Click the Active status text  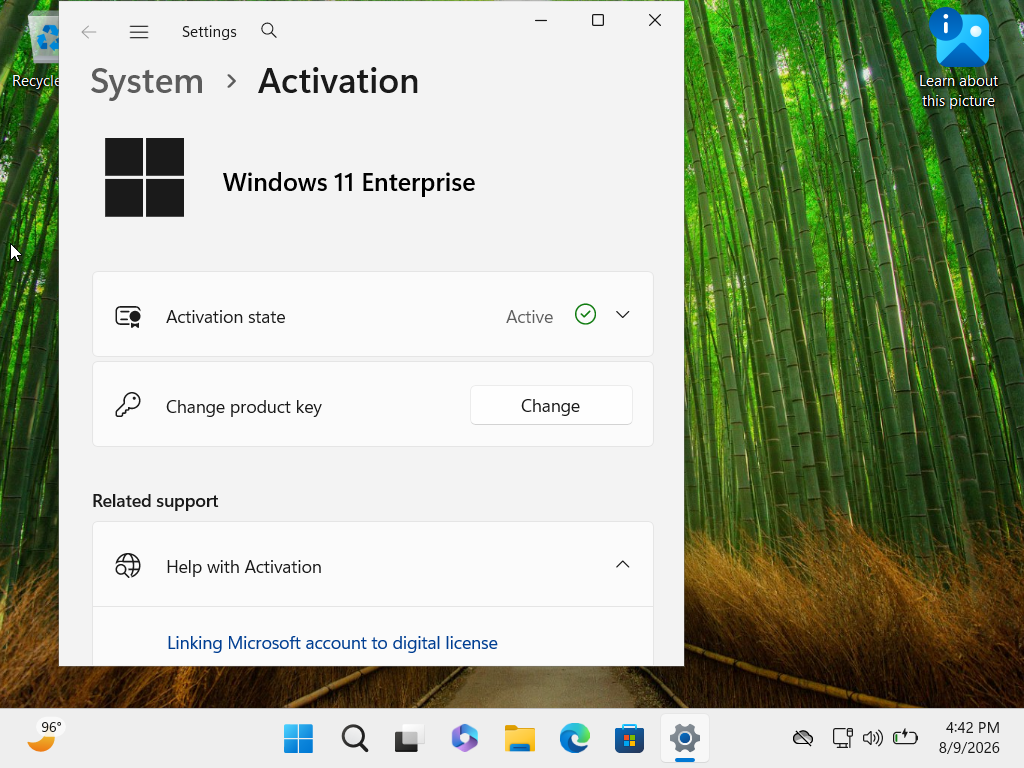pyautogui.click(x=530, y=317)
